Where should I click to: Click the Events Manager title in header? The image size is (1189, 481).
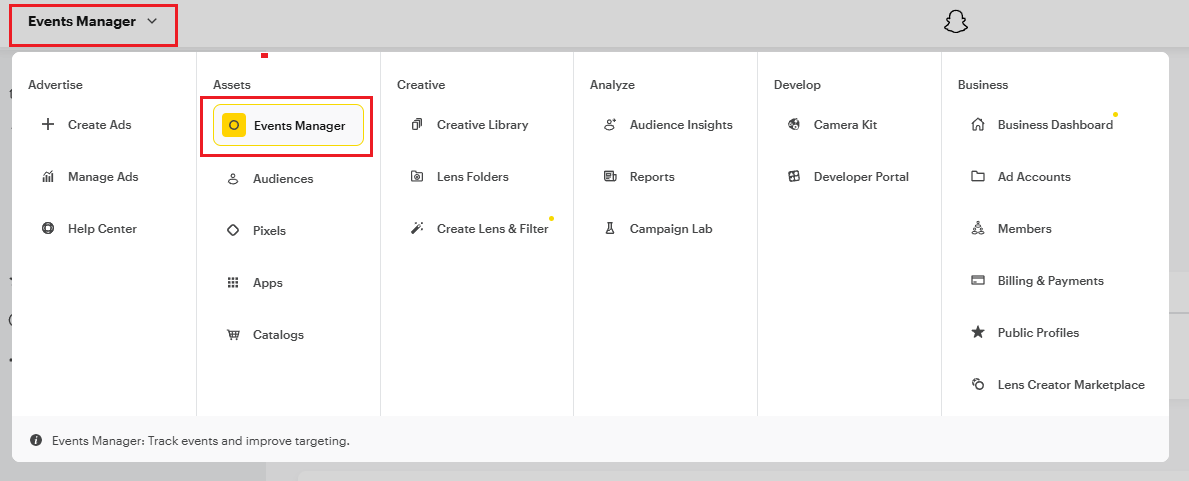(82, 21)
